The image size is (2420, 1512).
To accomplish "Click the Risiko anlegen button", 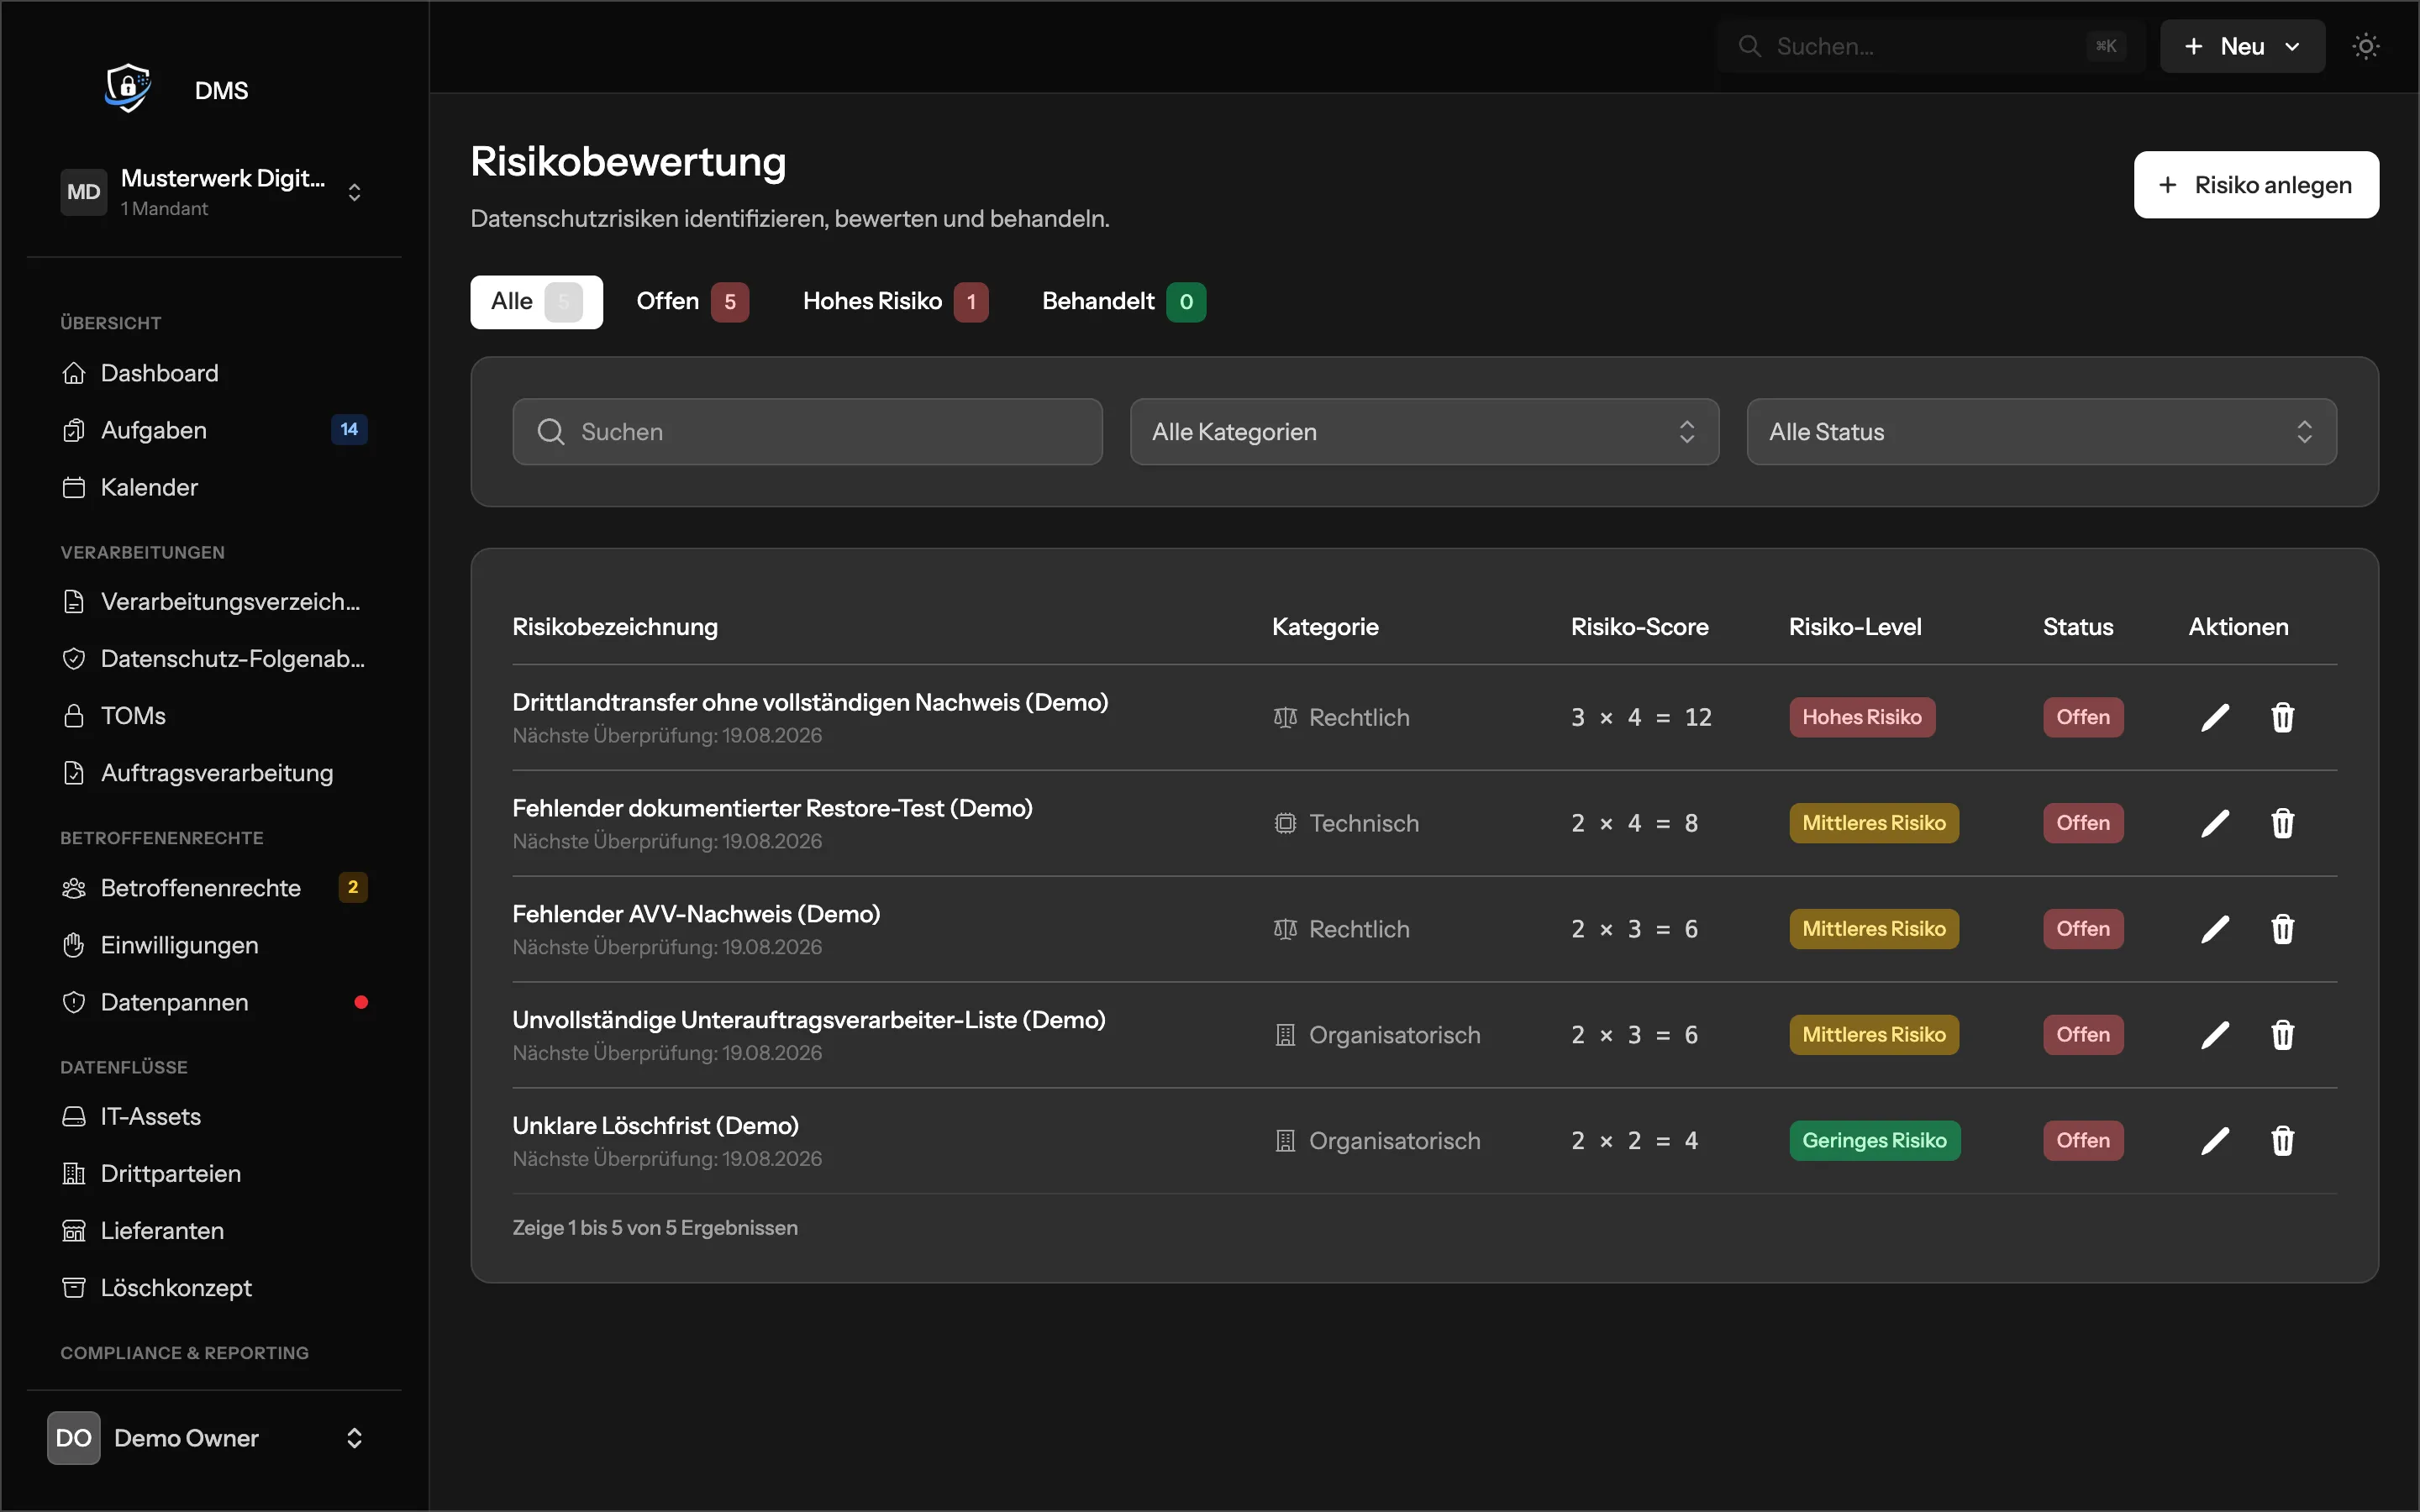I will coord(2256,185).
